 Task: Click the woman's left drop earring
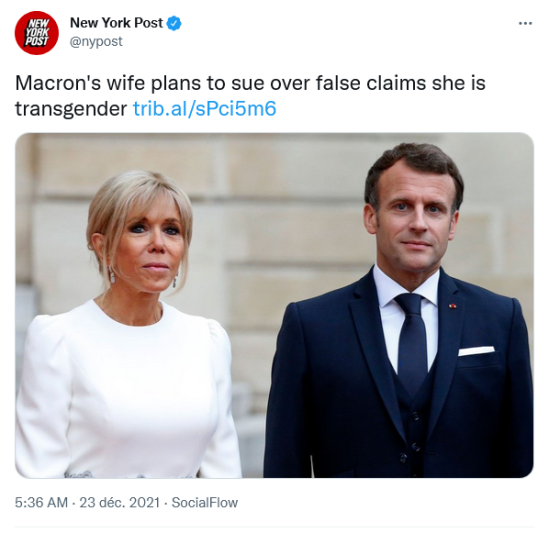pyautogui.click(x=112, y=275)
